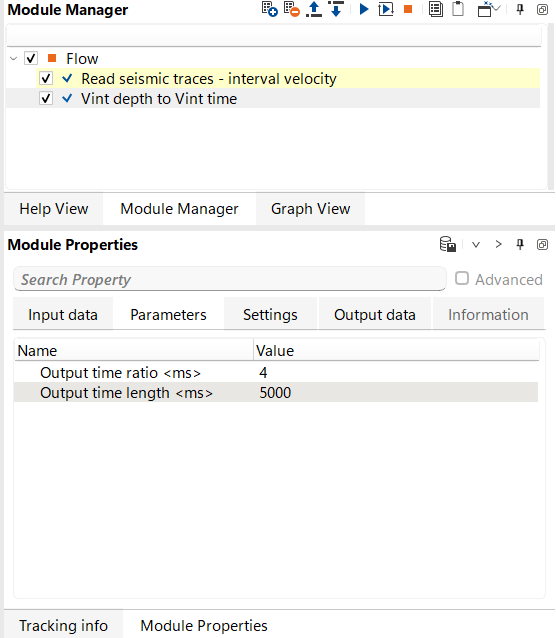Image resolution: width=556 pixels, height=638 pixels.
Task: Click the down chevron in Module Properties
Action: click(x=476, y=245)
